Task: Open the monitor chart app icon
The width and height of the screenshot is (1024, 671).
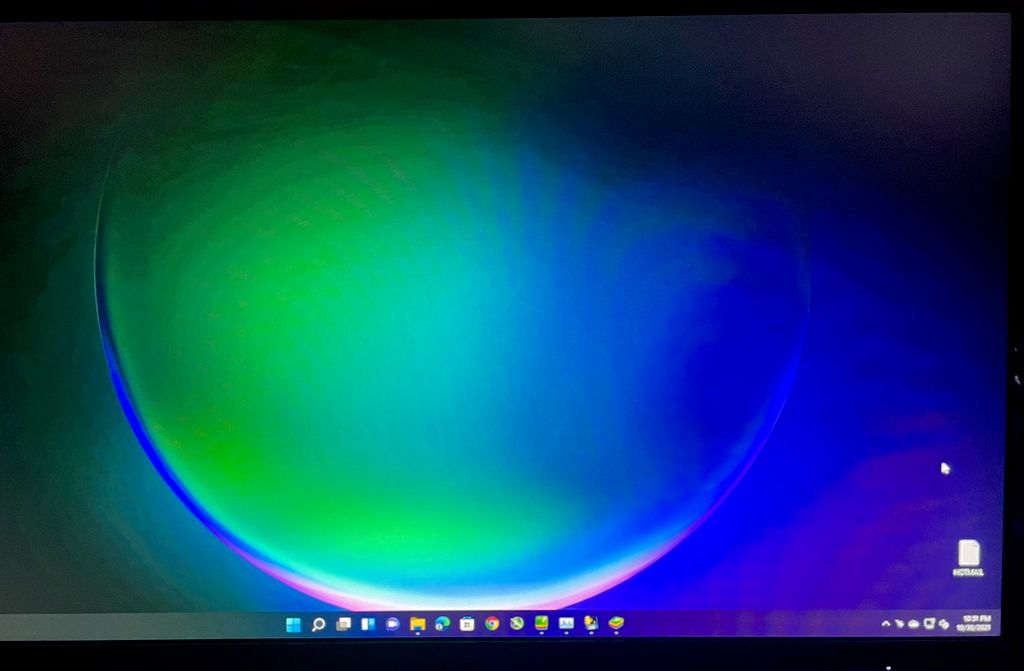Action: pos(566,624)
